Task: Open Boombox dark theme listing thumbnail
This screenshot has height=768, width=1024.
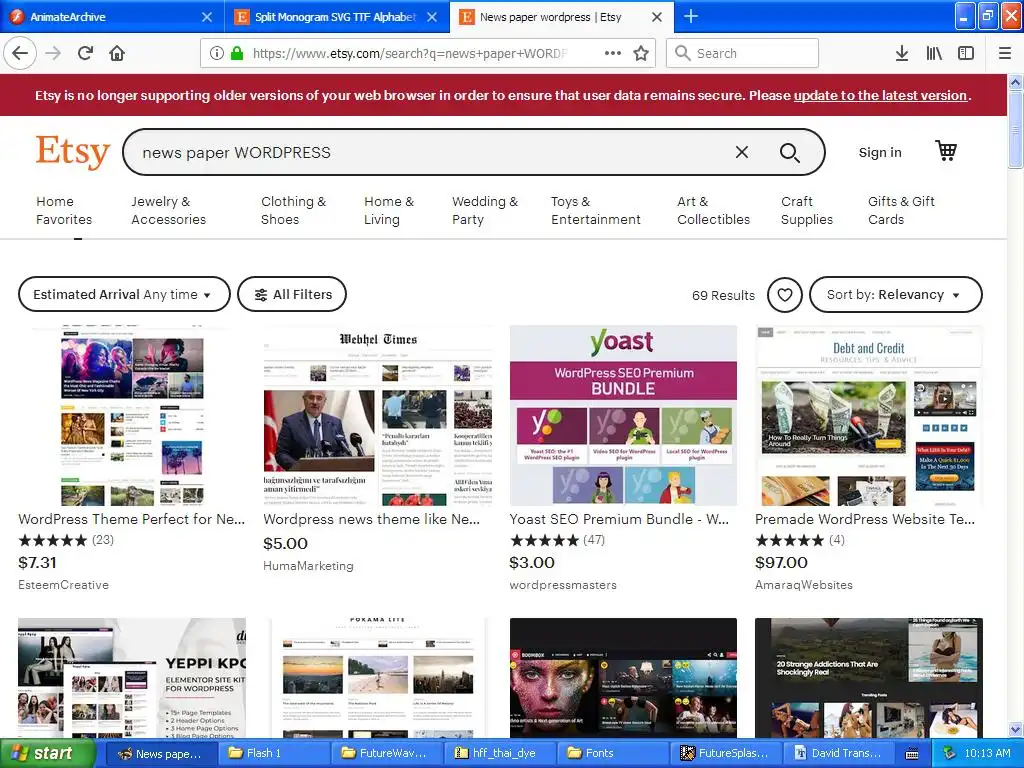Action: [623, 678]
